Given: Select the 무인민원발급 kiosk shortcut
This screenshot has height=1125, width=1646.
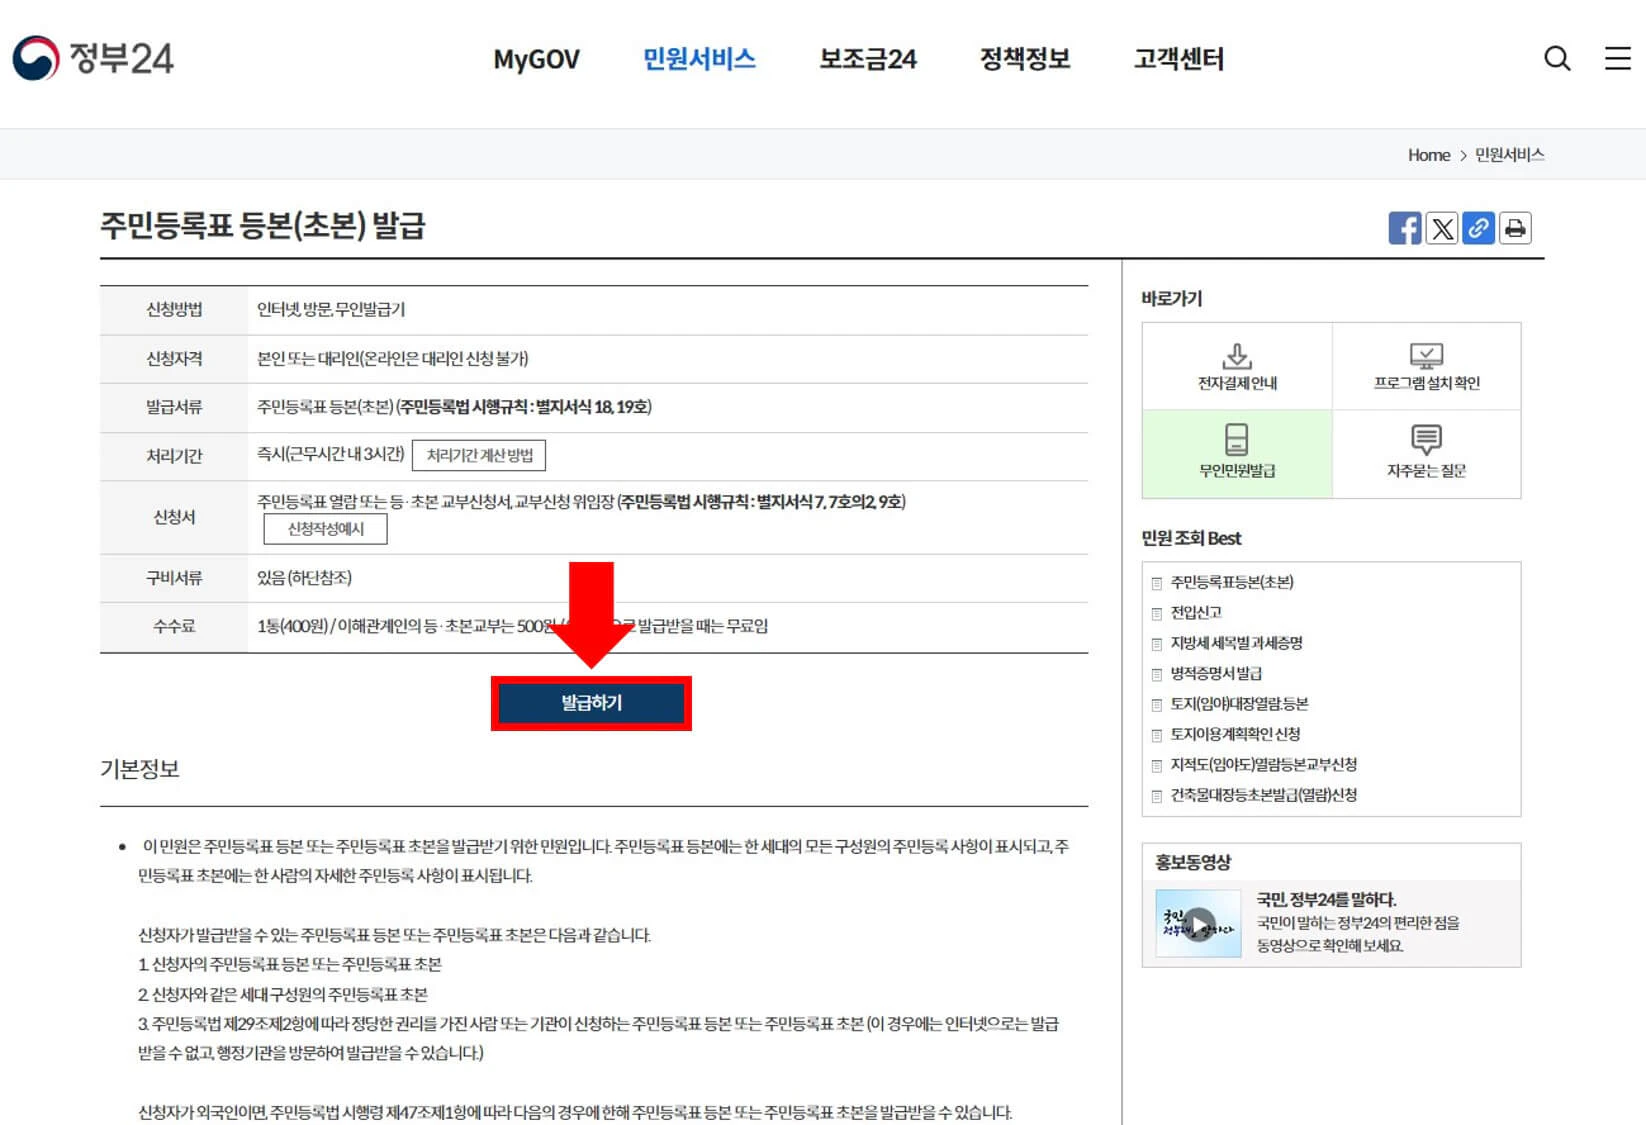Looking at the screenshot, I should (x=1236, y=453).
